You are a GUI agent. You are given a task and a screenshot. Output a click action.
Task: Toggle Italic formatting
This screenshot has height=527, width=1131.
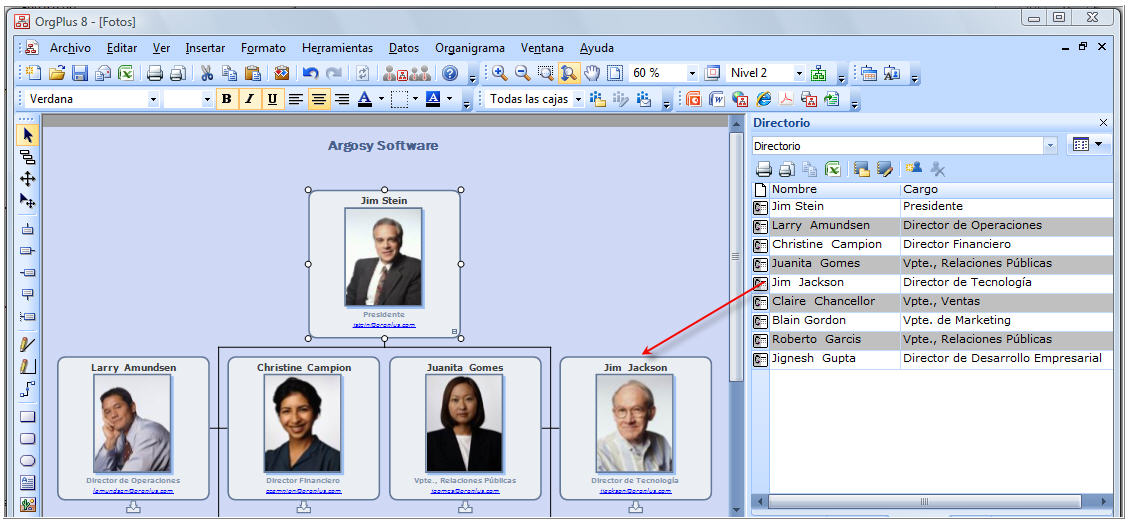249,99
